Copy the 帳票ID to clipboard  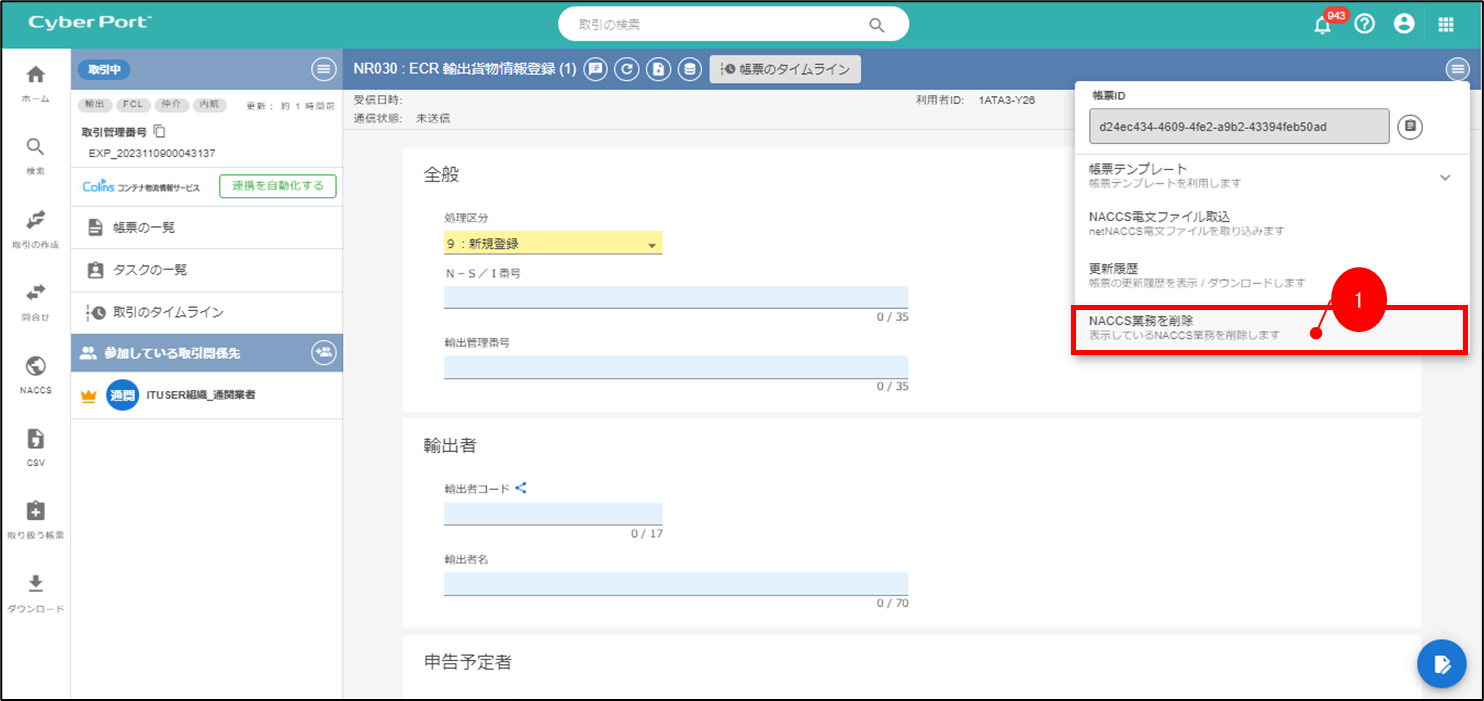[x=1410, y=127]
